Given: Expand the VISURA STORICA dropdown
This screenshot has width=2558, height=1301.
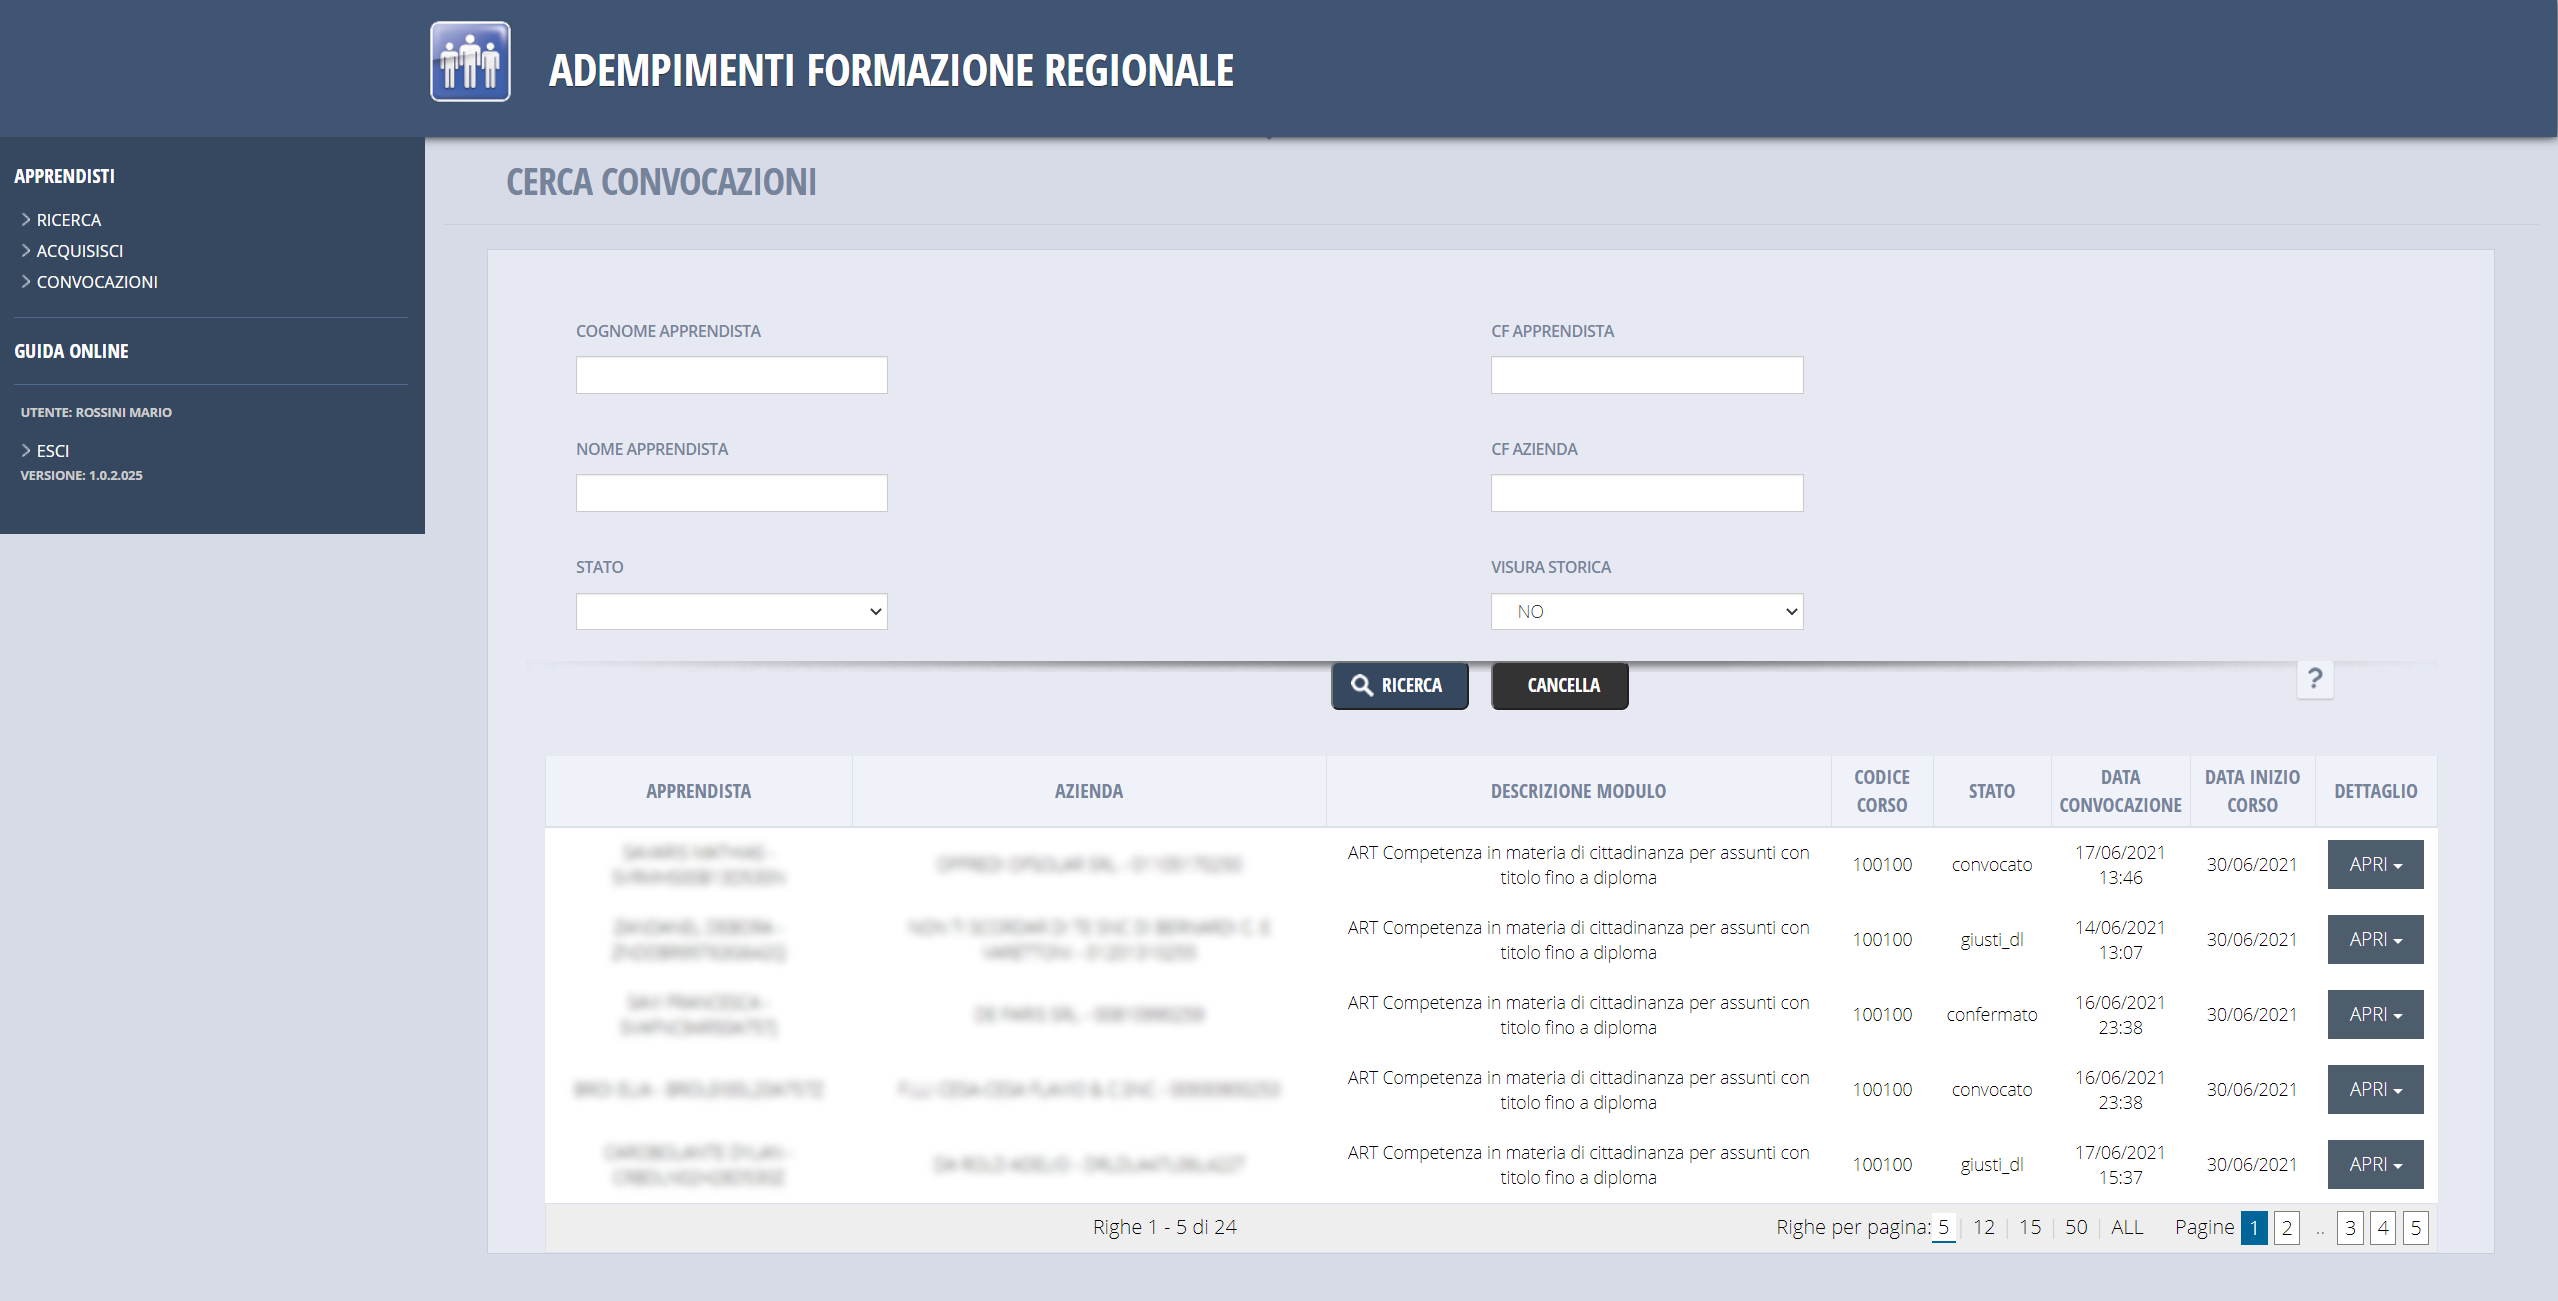Looking at the screenshot, I should pos(1646,611).
